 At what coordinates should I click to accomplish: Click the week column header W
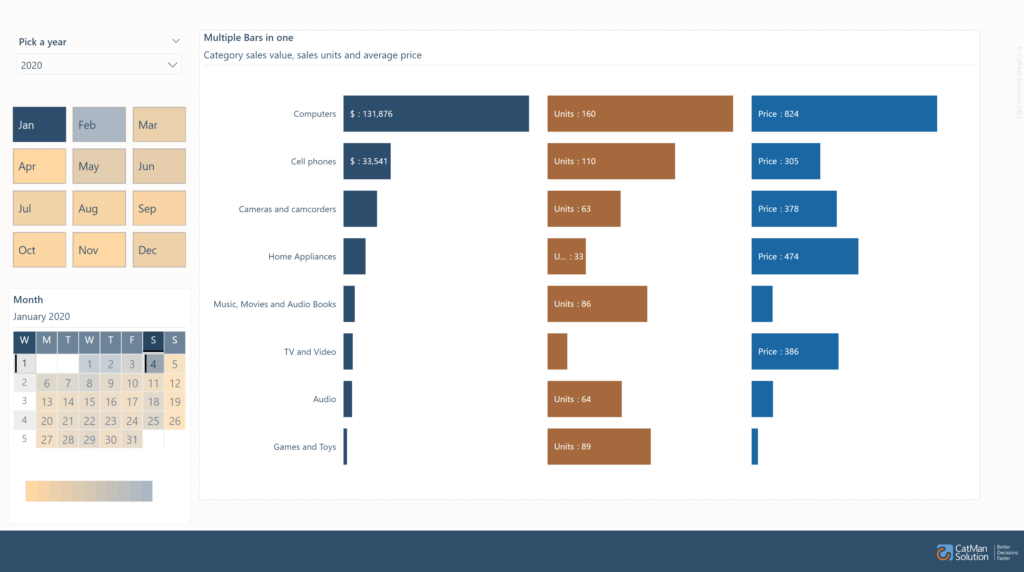point(24,341)
